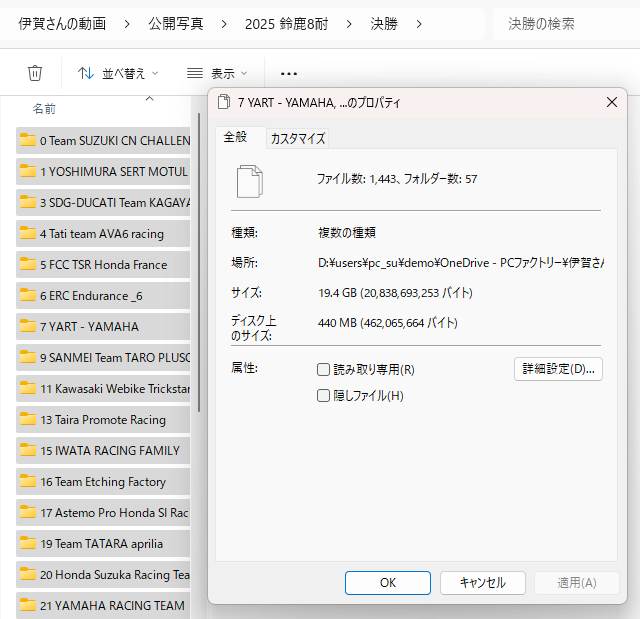Switch to the カスタマイズ tab
The height and width of the screenshot is (619, 640).
pyautogui.click(x=298, y=139)
